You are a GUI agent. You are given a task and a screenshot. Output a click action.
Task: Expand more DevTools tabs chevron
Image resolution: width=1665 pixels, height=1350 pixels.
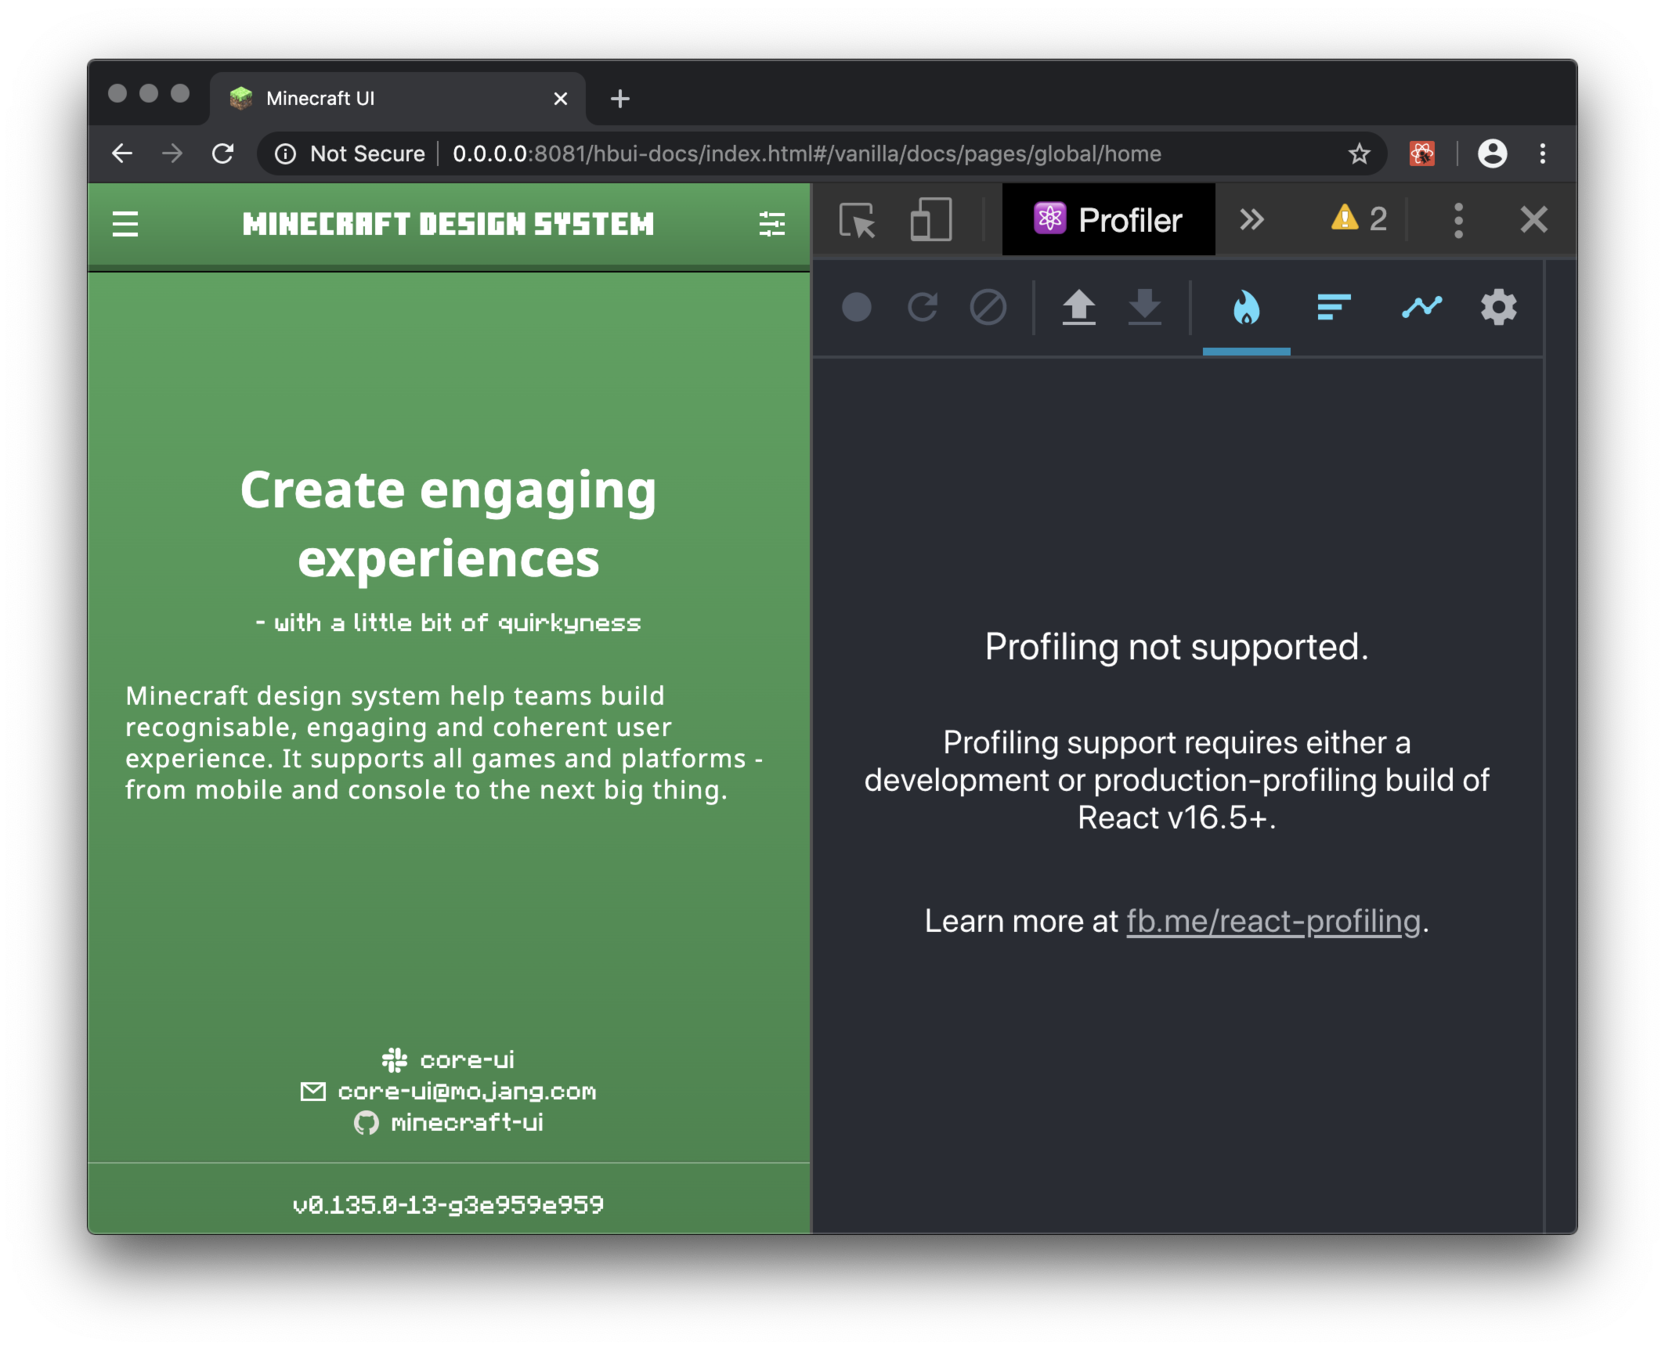(x=1252, y=220)
